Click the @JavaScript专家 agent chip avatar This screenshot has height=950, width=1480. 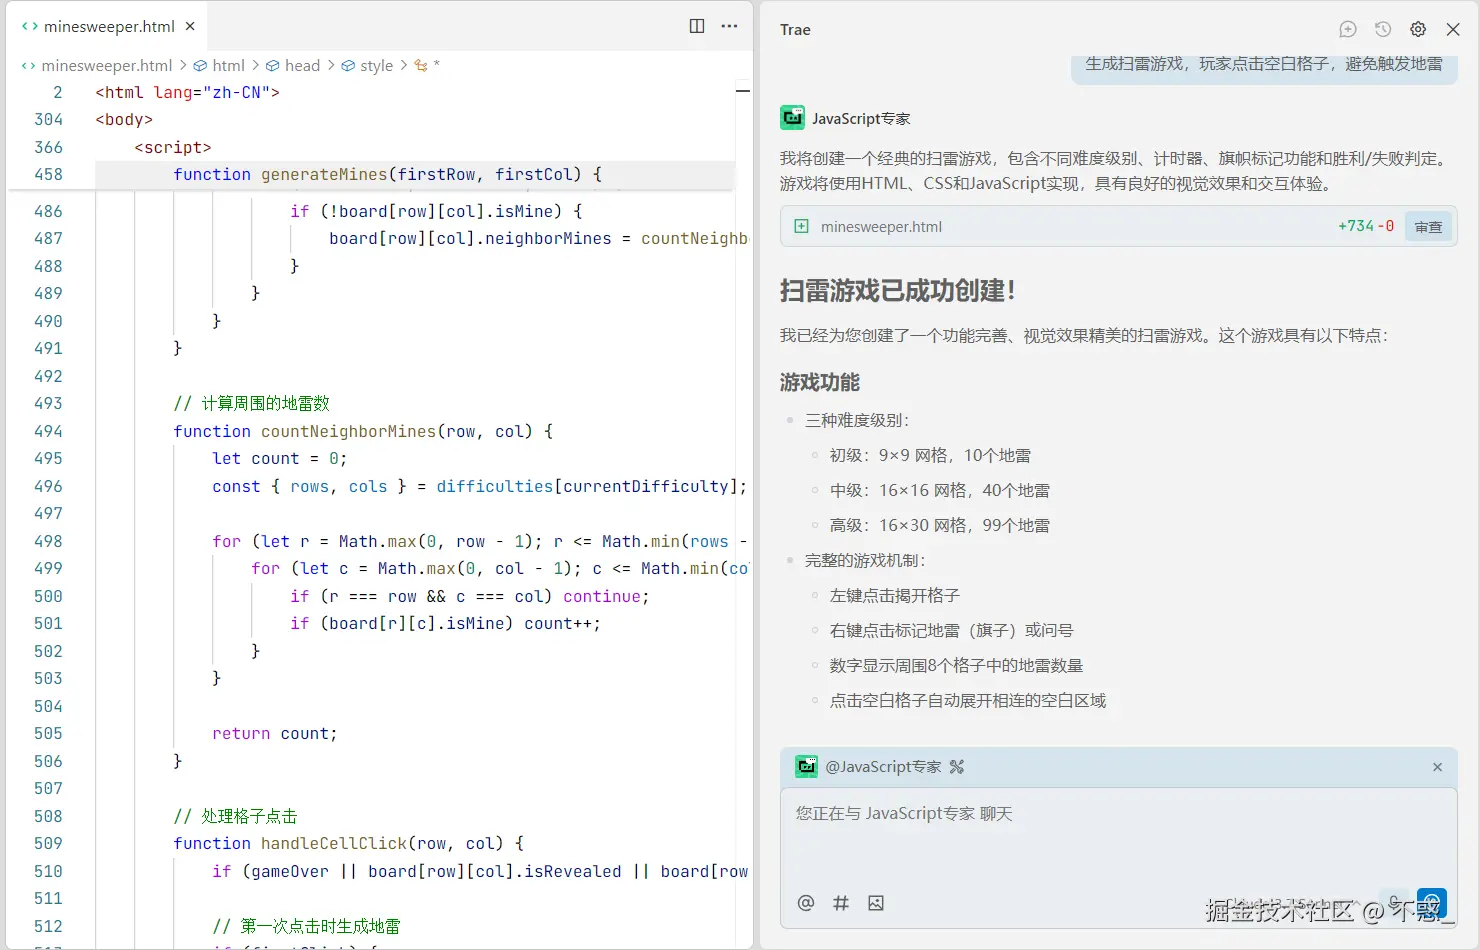click(806, 767)
